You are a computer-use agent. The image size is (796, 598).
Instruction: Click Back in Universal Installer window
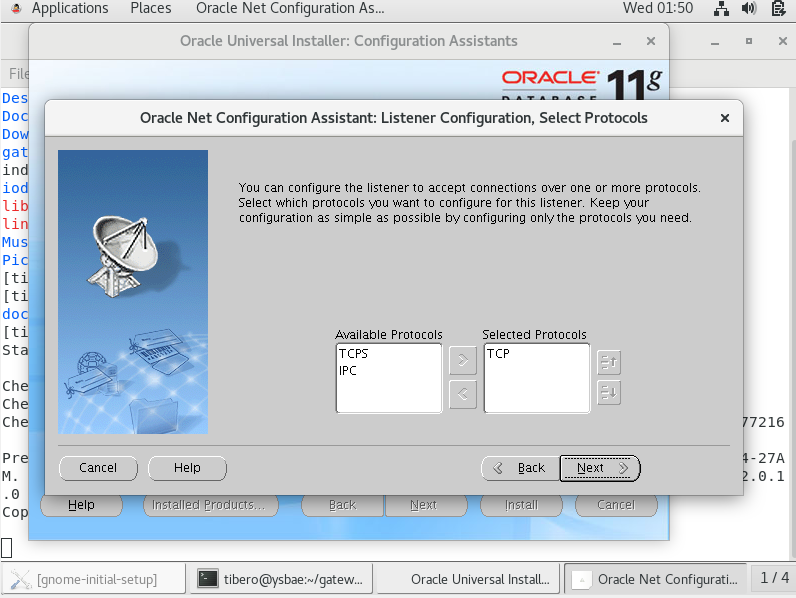click(343, 505)
